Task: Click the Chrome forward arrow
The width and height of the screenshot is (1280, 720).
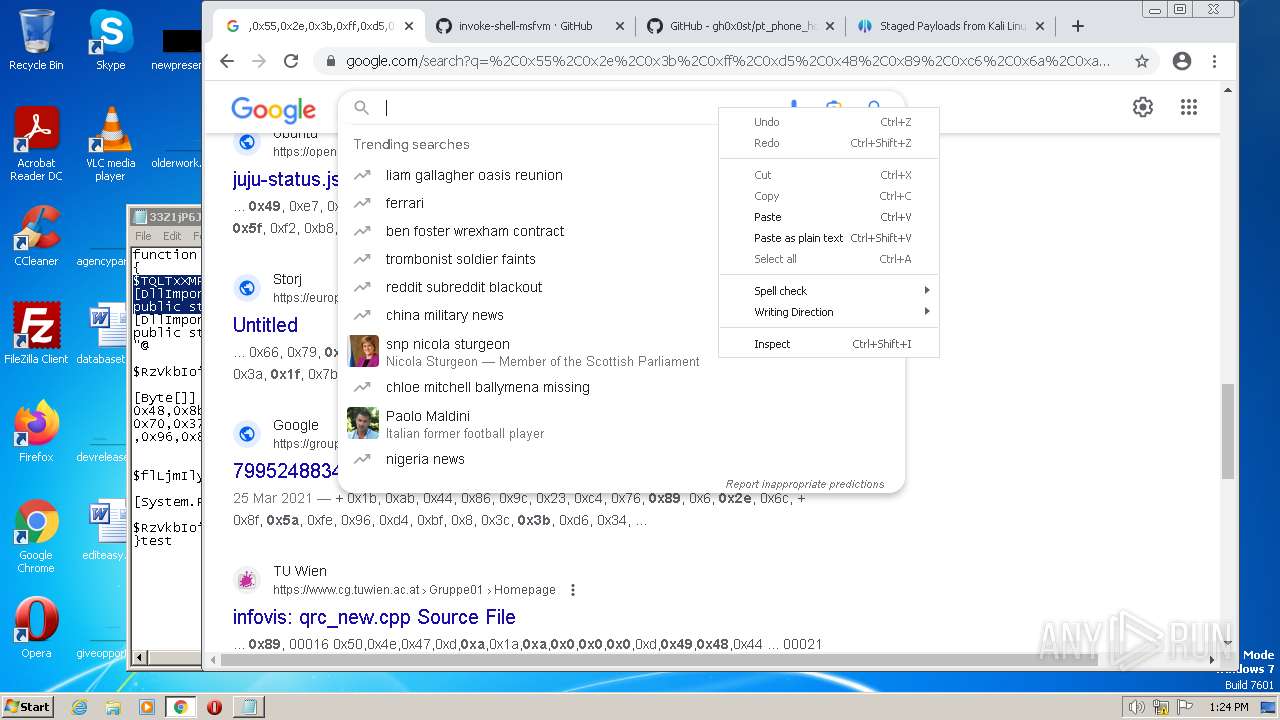Action: [x=259, y=61]
